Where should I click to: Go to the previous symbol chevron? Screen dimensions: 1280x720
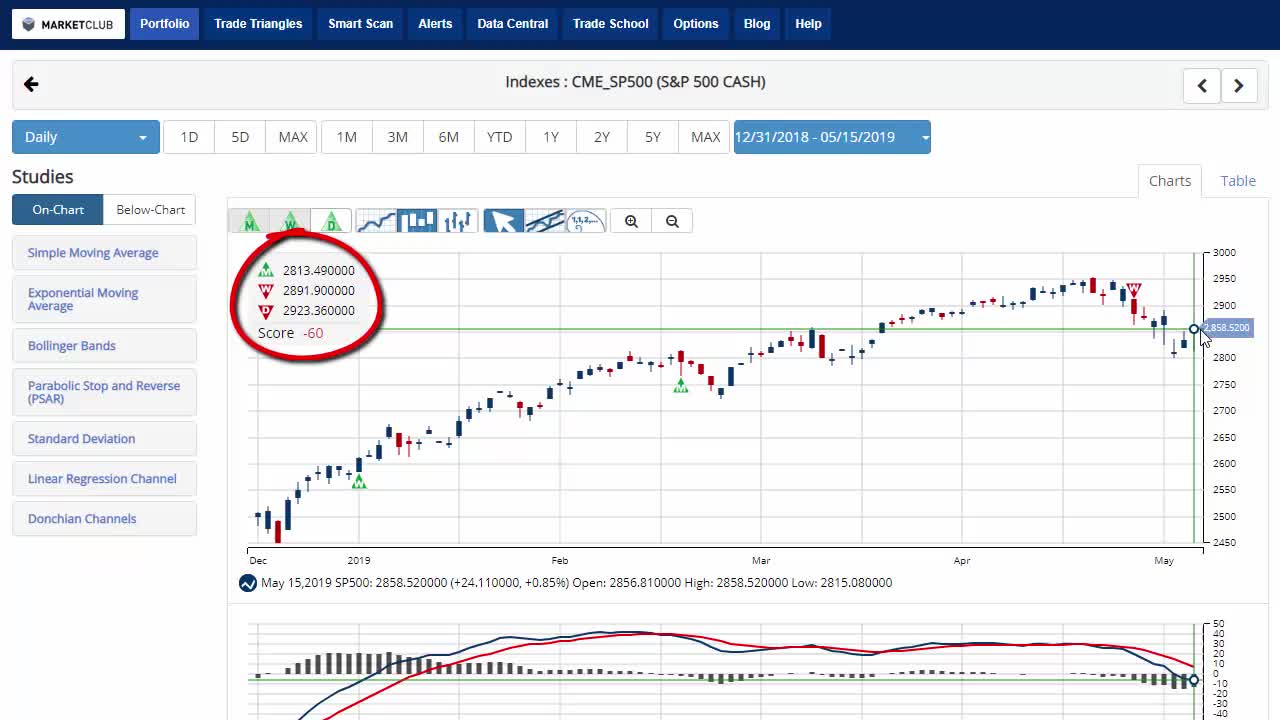click(1202, 85)
